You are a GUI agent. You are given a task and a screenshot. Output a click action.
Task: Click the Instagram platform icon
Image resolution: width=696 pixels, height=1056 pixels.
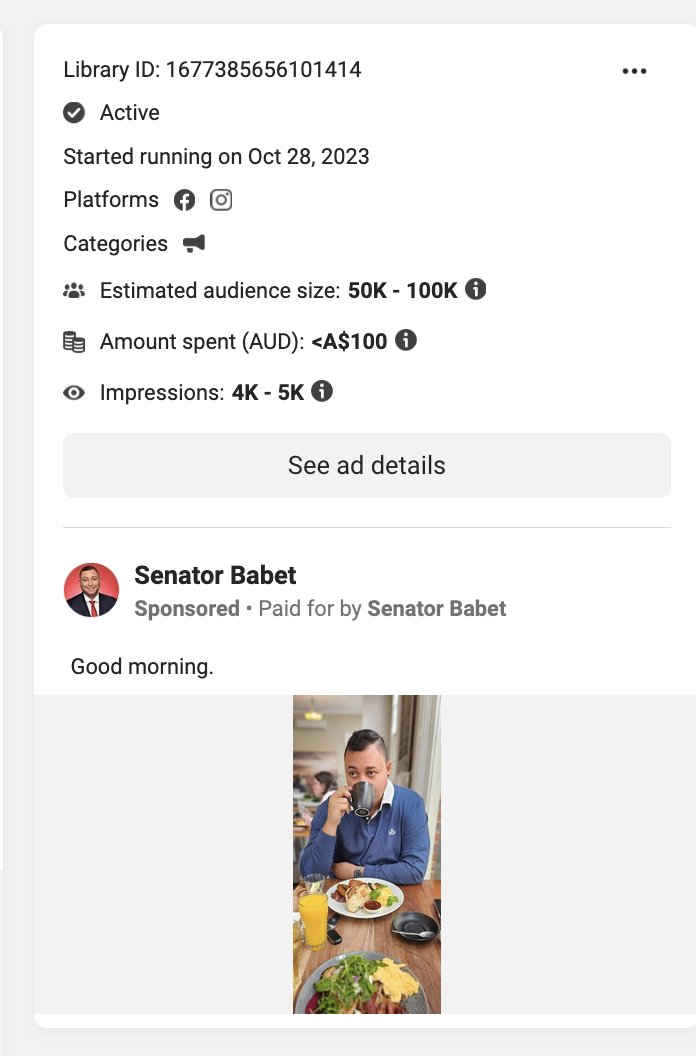[x=221, y=200]
